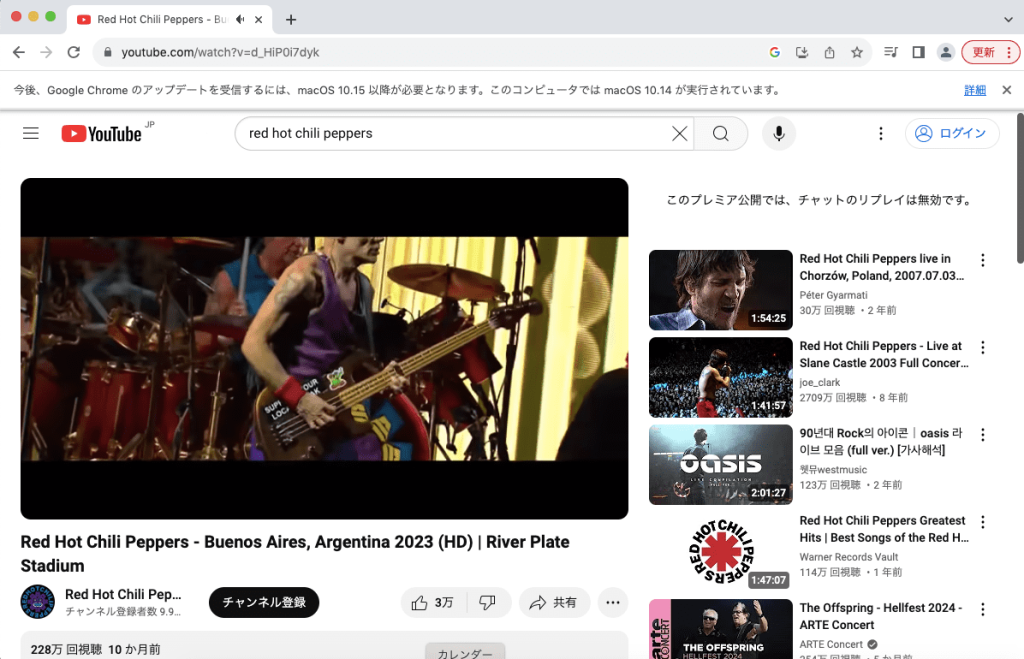Open Live at Slane Castle 2003 title

[x=884, y=355]
